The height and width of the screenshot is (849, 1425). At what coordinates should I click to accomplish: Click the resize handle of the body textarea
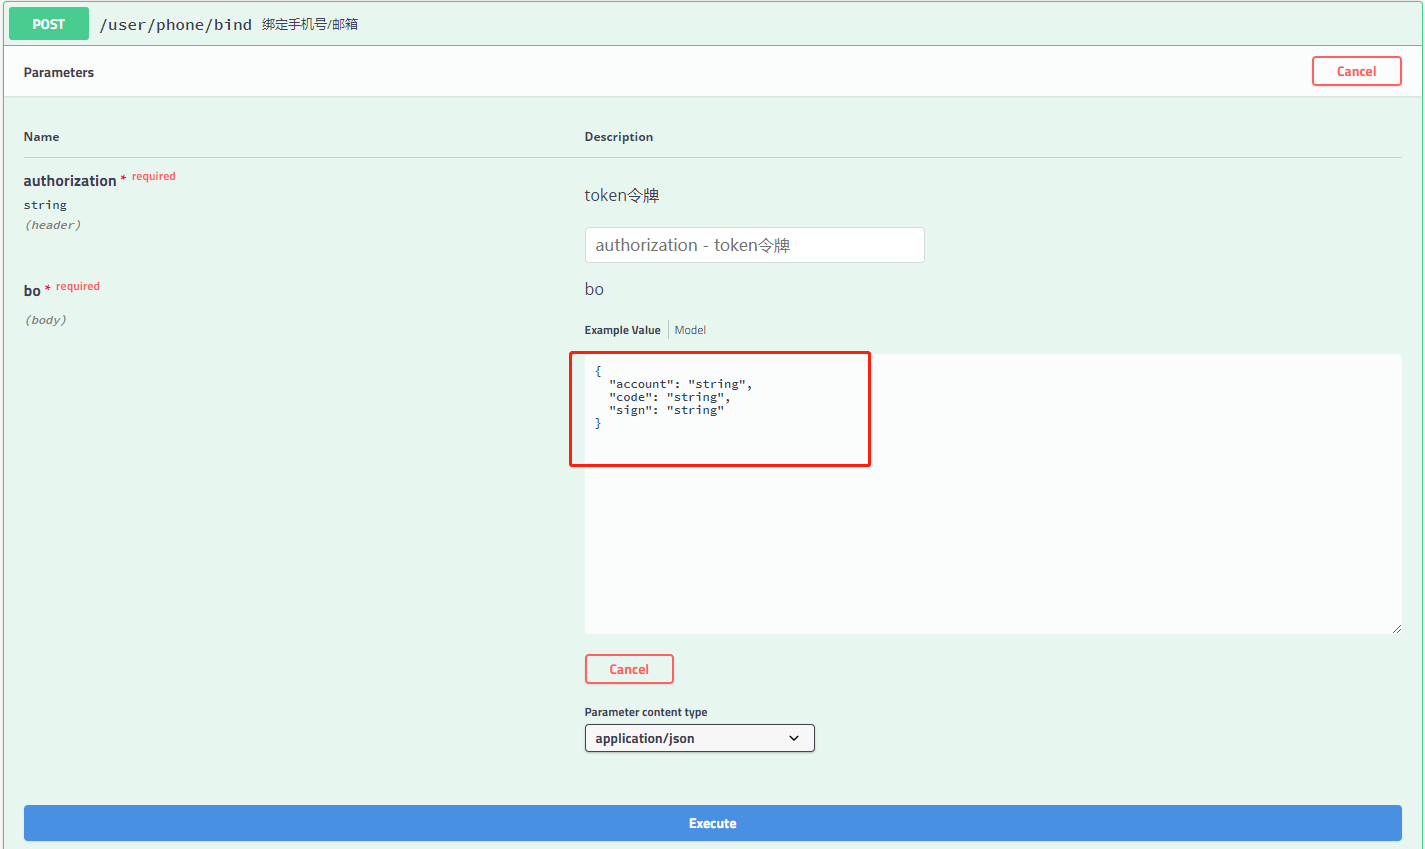point(1396,628)
